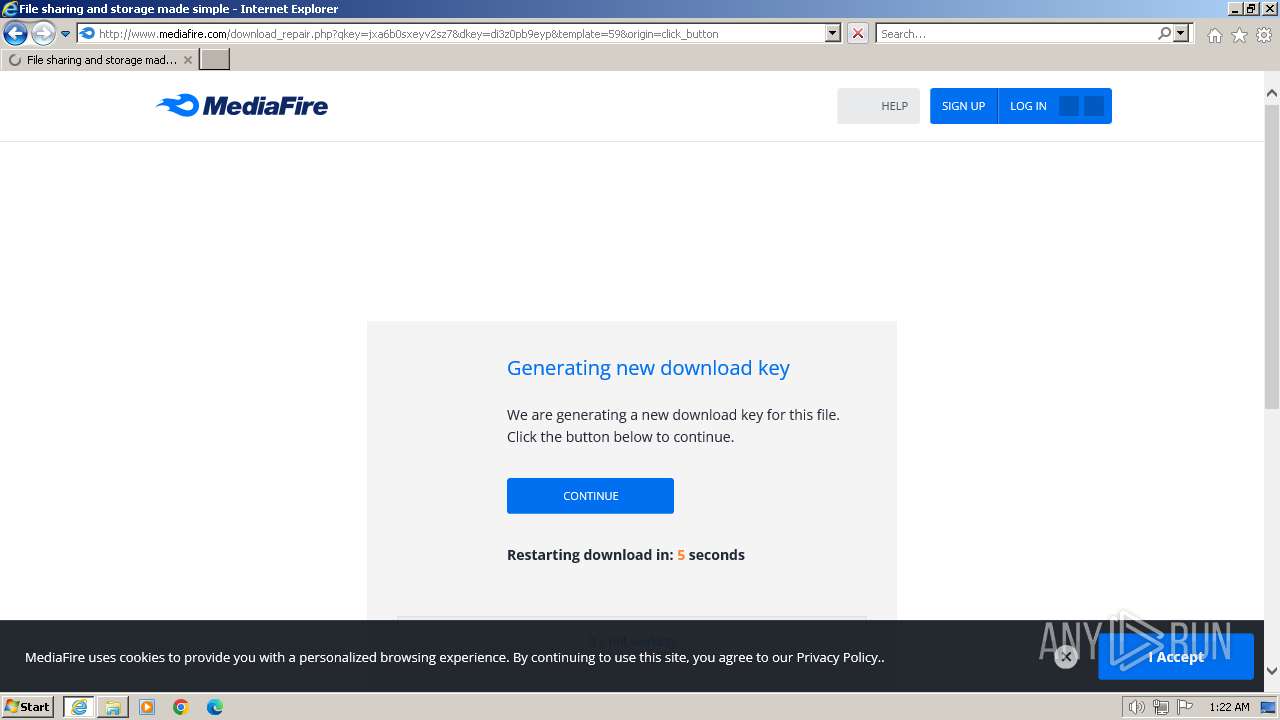Click the volume speaker tray icon
Image resolution: width=1280 pixels, height=720 pixels.
[1136, 707]
